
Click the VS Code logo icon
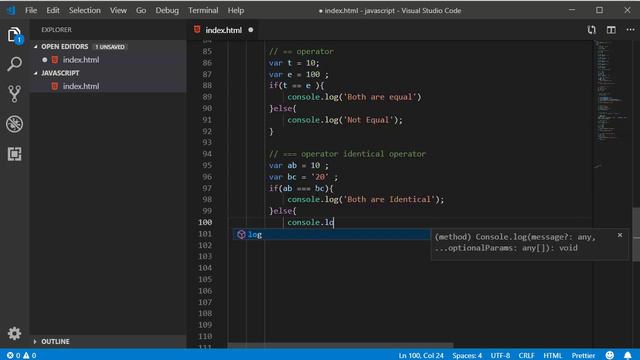coord(11,10)
